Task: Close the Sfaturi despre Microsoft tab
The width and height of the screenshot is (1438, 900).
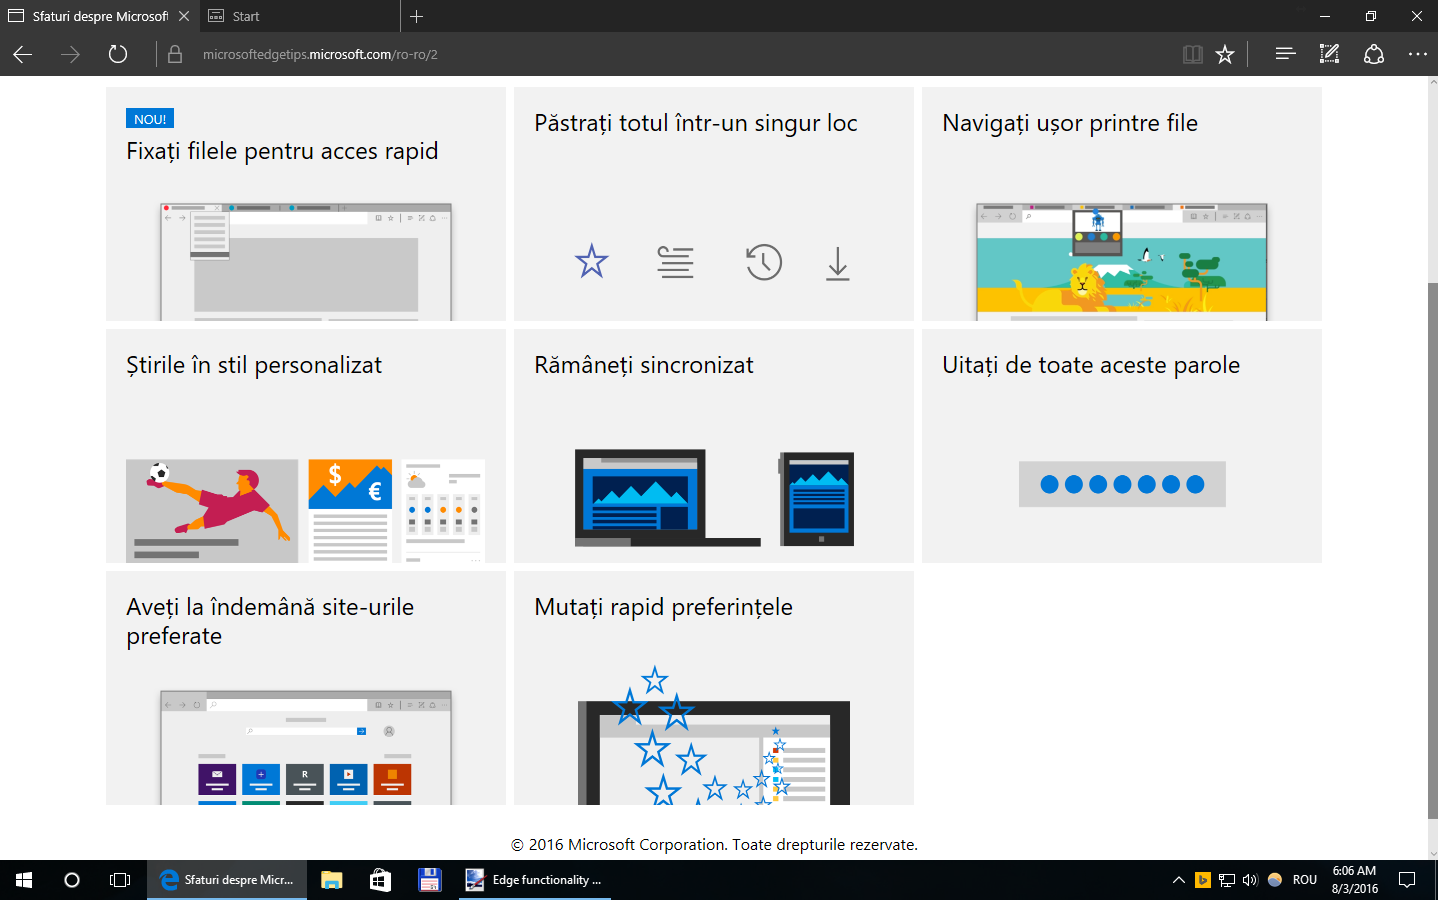Action: pyautogui.click(x=184, y=16)
